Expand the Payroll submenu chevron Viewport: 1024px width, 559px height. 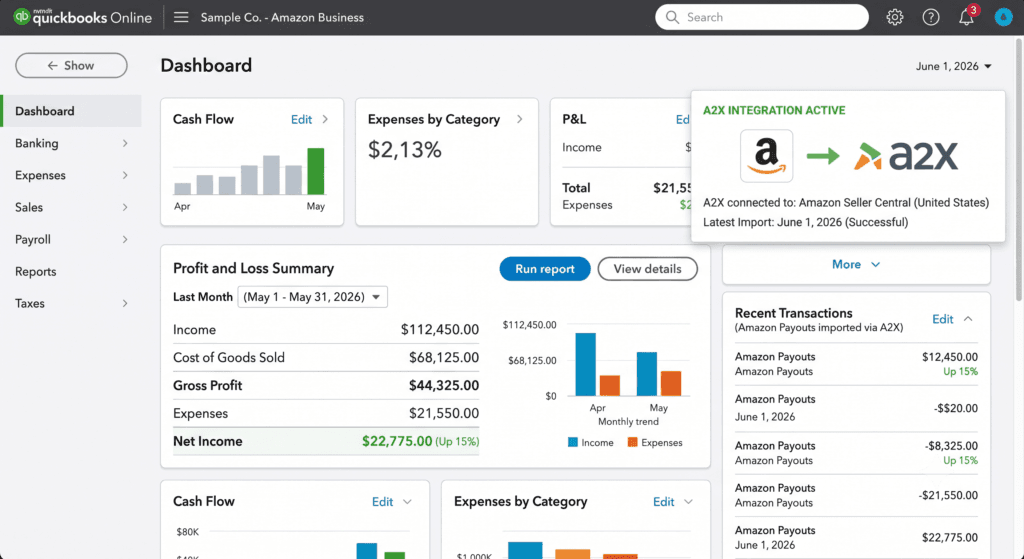(x=125, y=239)
